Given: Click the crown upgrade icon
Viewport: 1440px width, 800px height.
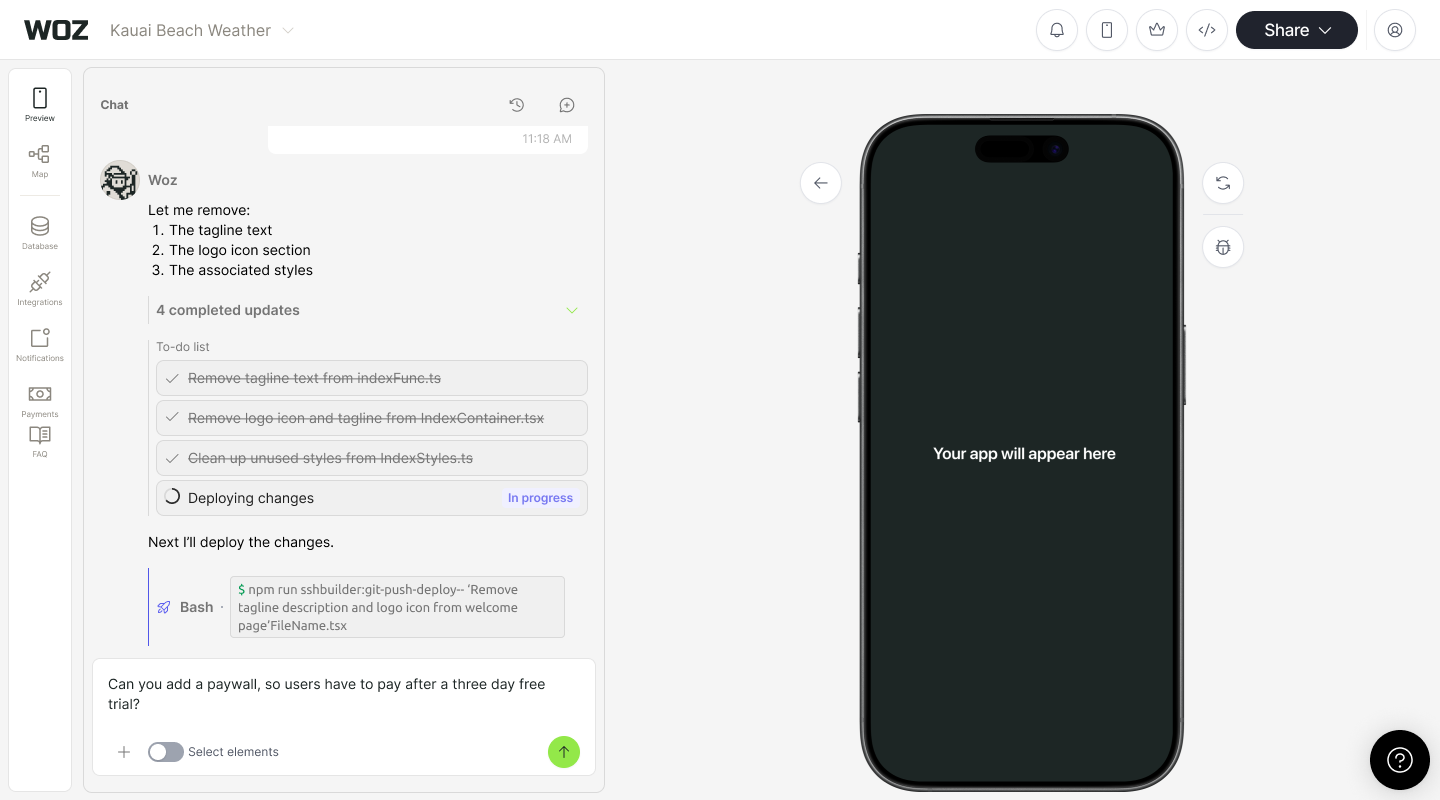Looking at the screenshot, I should [1157, 30].
